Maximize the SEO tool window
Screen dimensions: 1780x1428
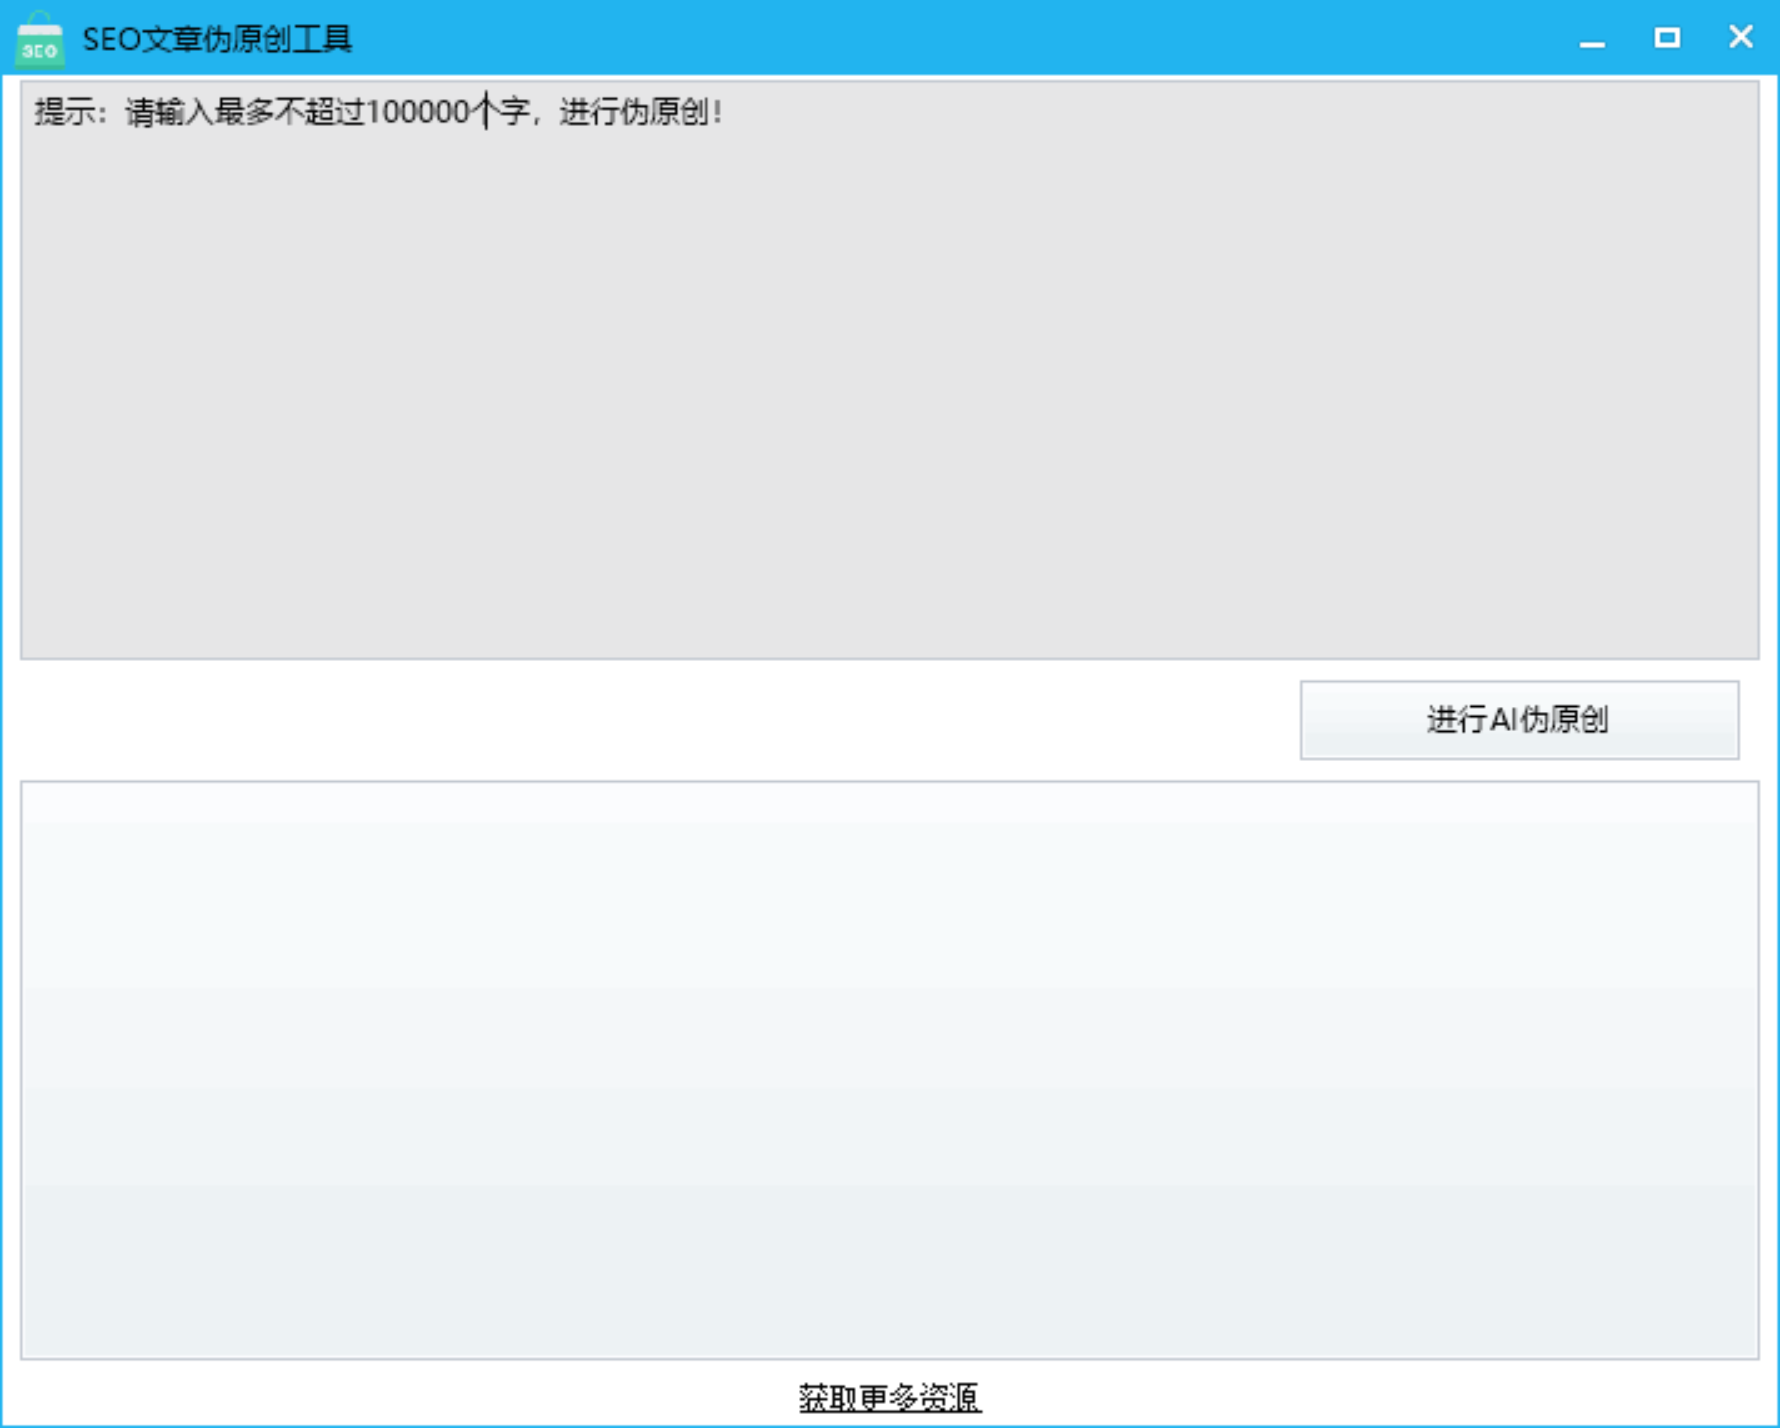click(x=1666, y=38)
